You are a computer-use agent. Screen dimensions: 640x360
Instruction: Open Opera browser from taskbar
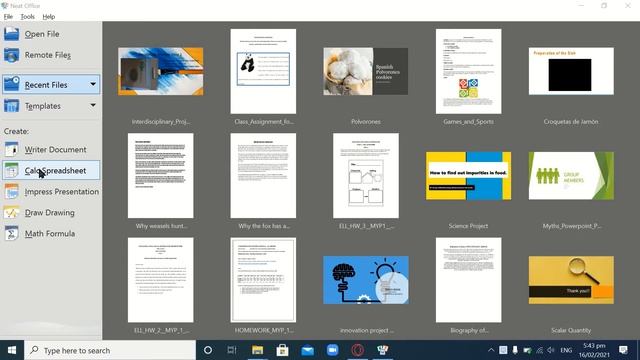[x=358, y=350]
